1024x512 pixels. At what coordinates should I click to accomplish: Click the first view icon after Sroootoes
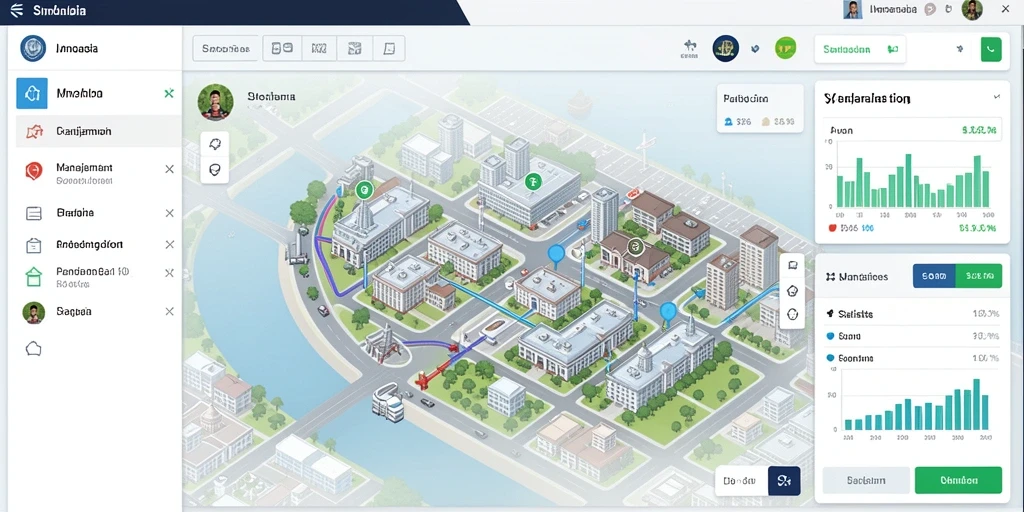coord(281,48)
